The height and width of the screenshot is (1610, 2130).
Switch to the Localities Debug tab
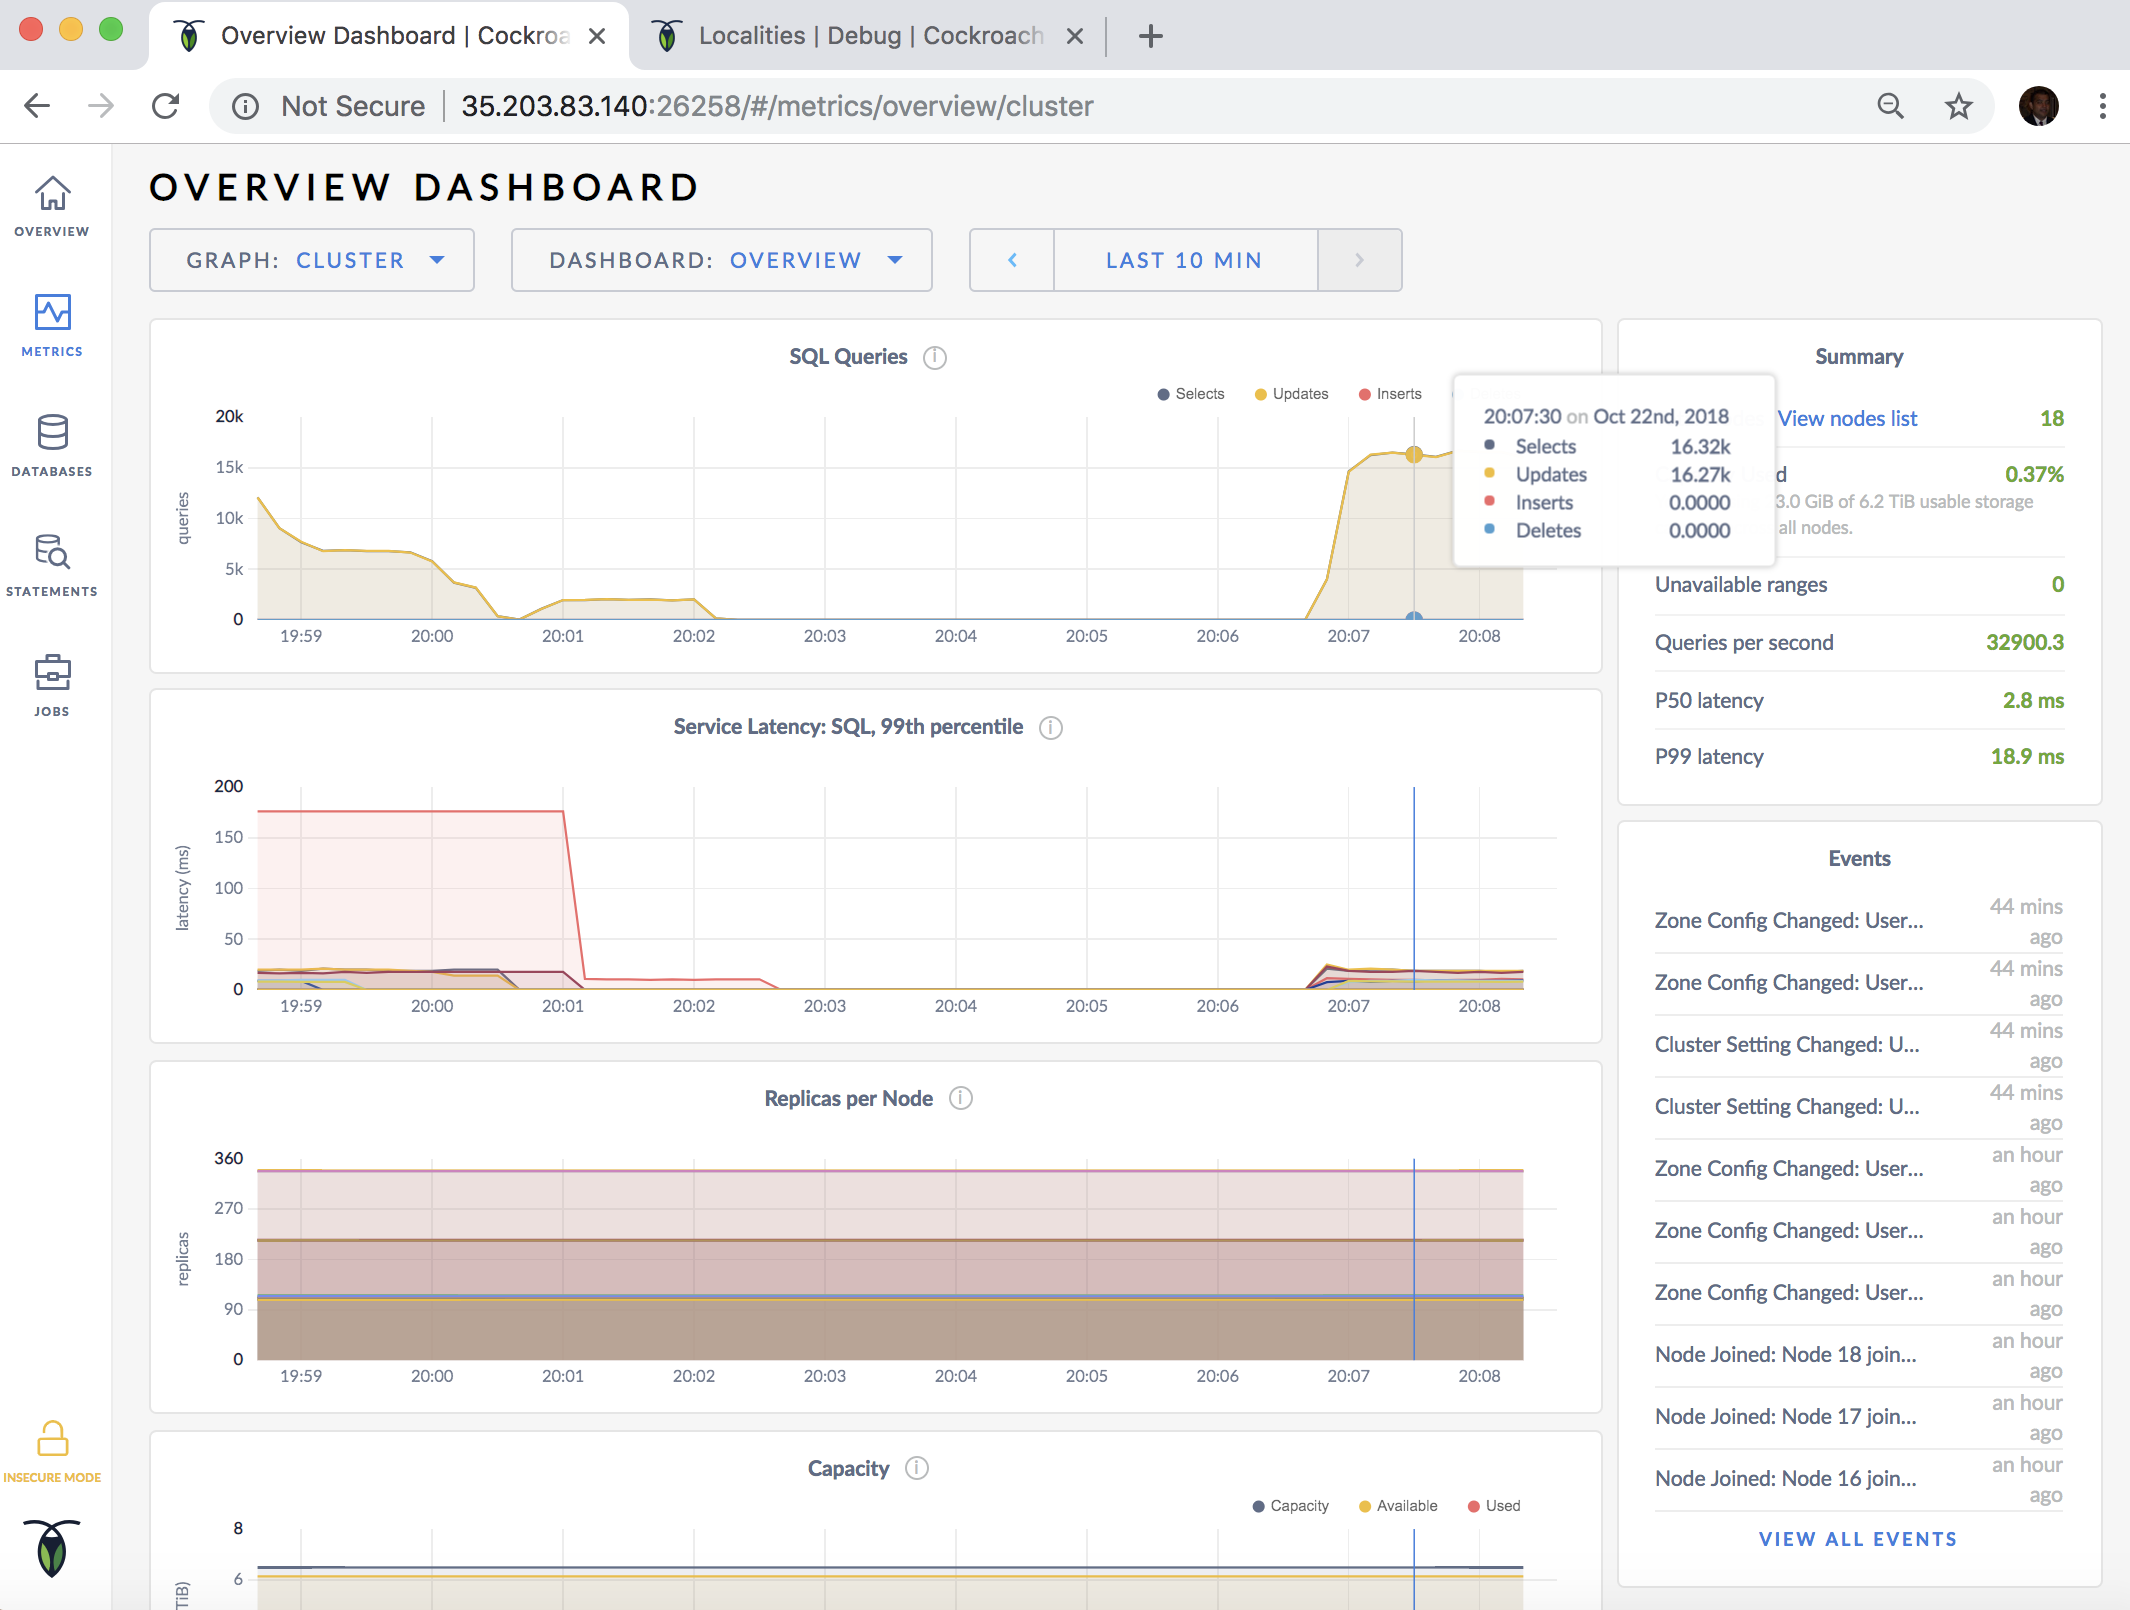pyautogui.click(x=862, y=35)
